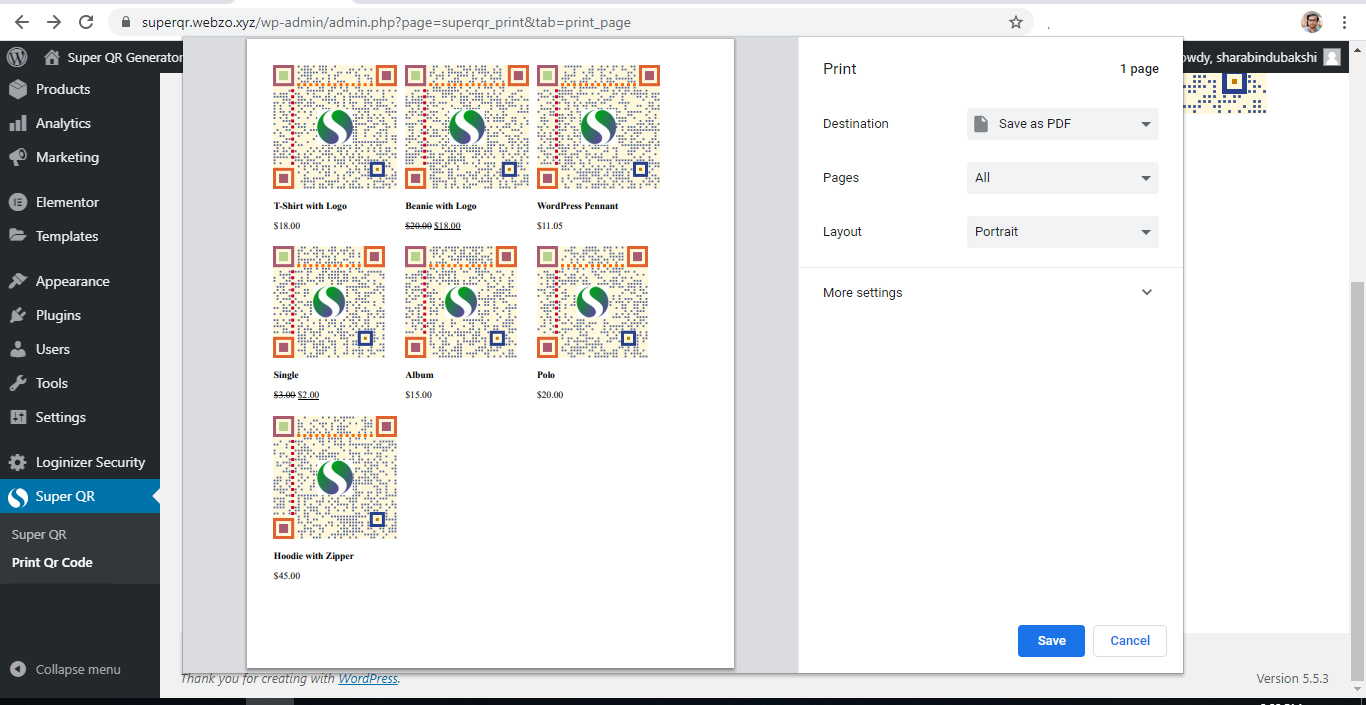The image size is (1366, 705).
Task: Click the WordPress logo in admin bar
Action: (x=18, y=57)
